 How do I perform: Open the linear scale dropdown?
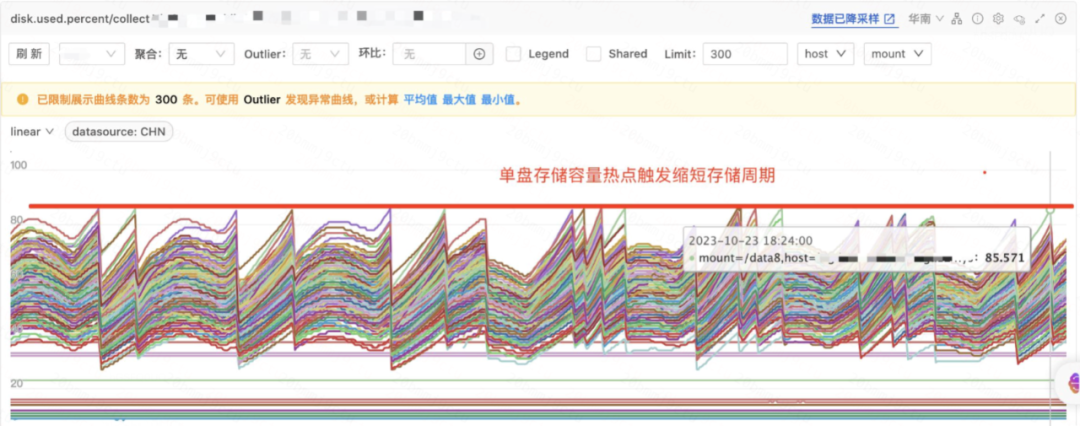pos(32,132)
